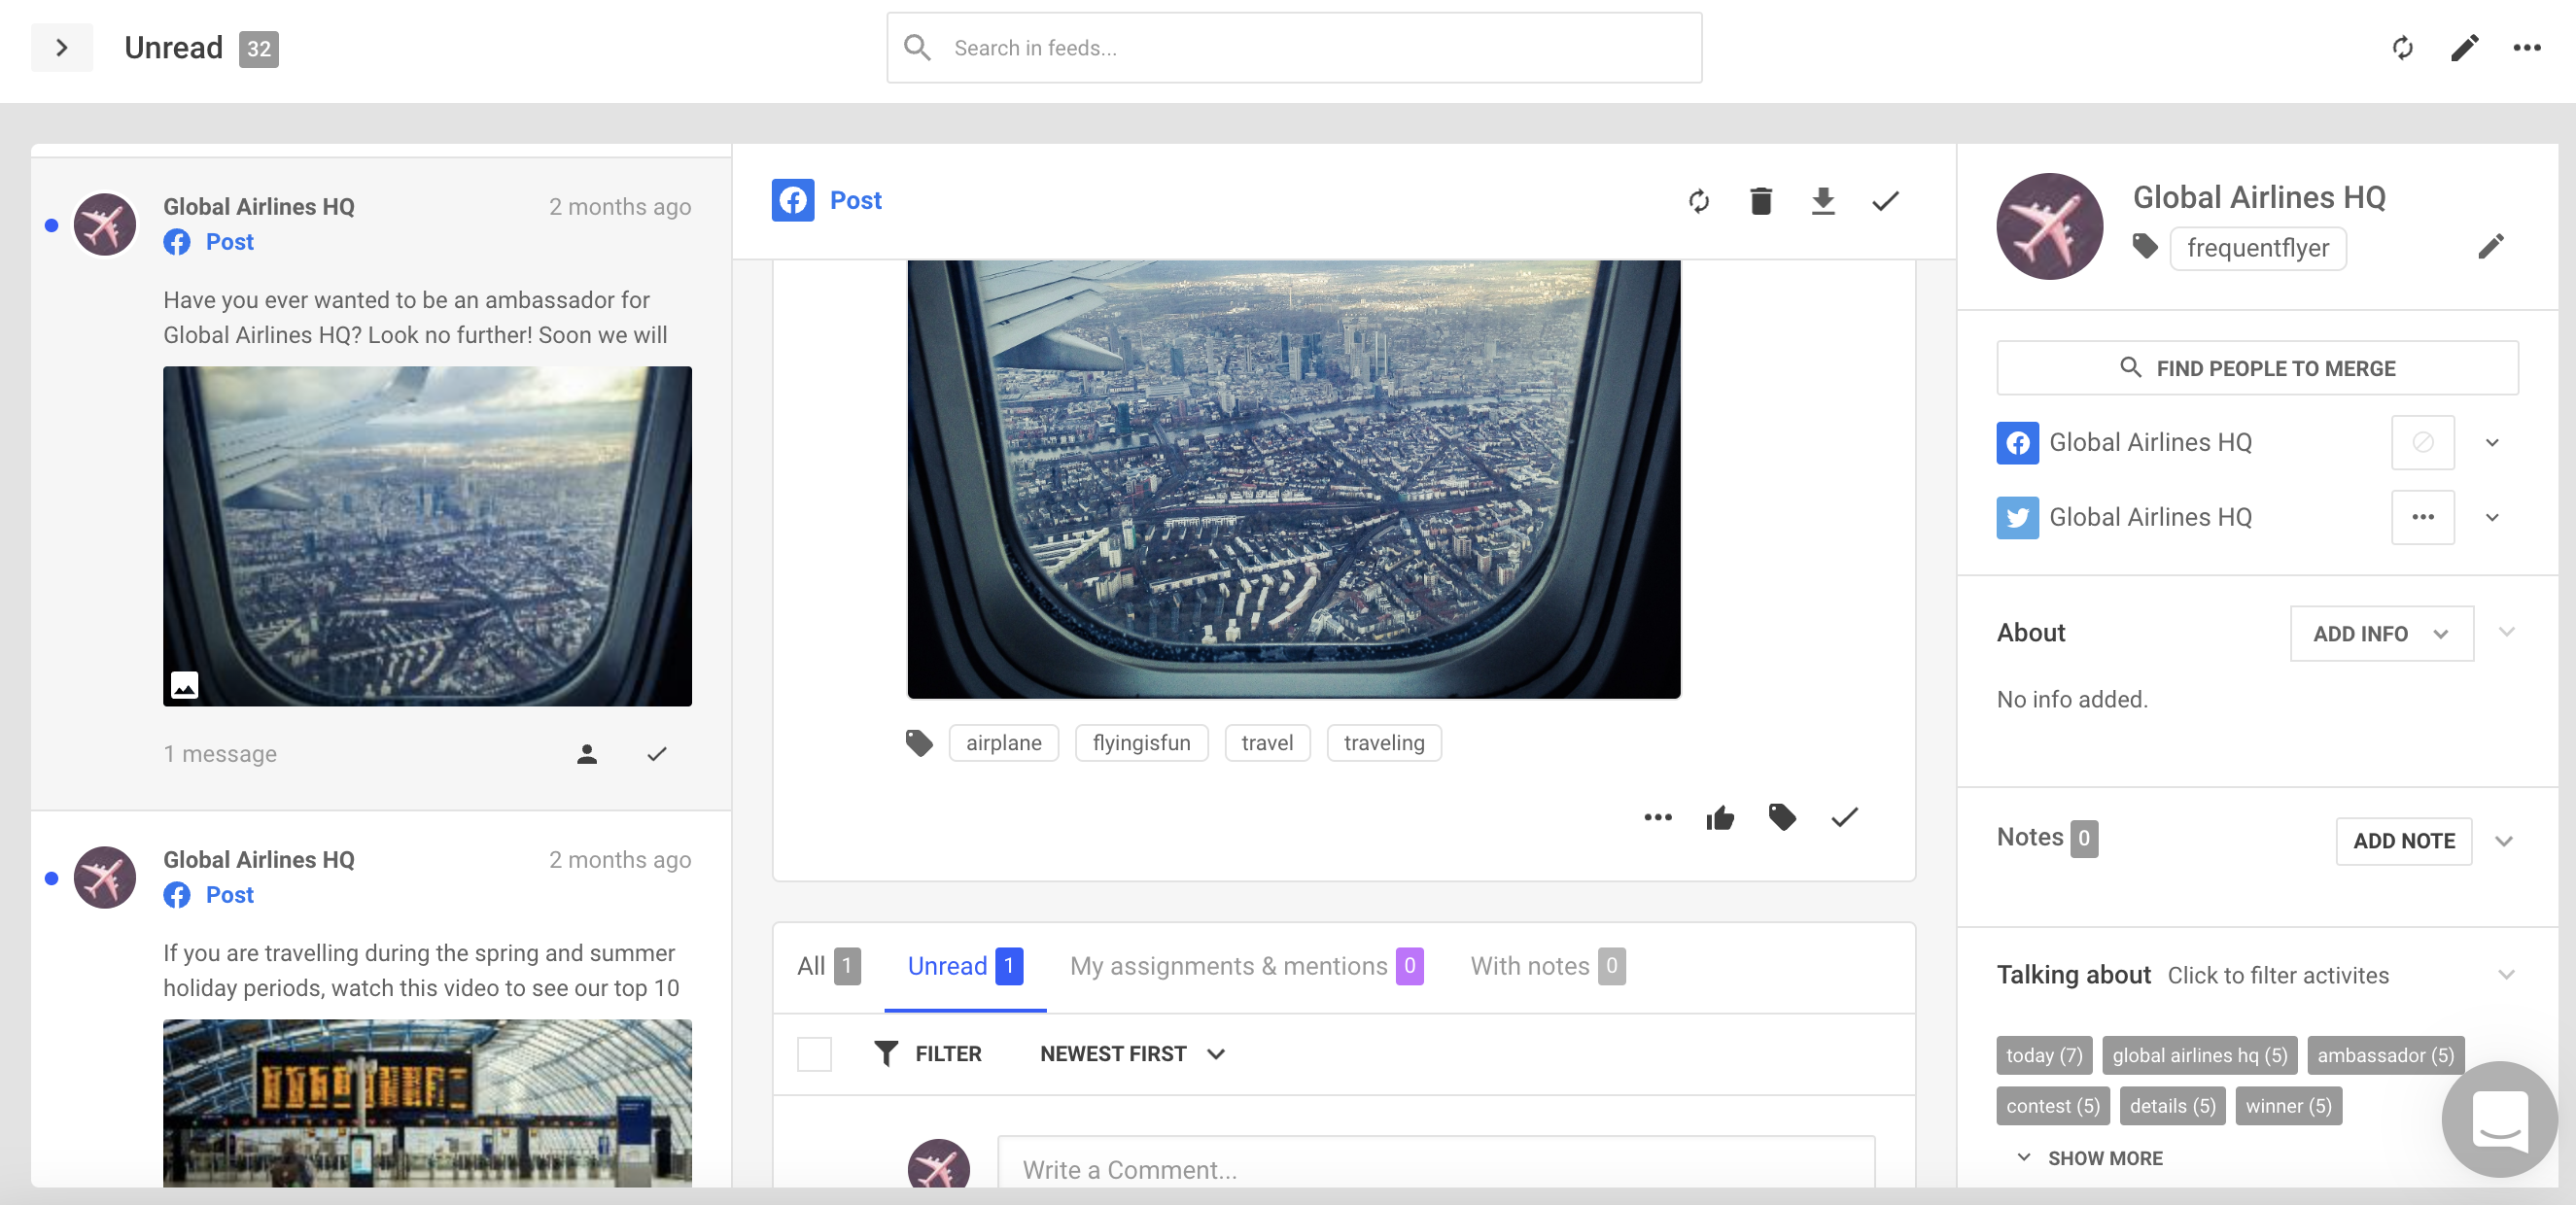Expand the Twitter Global Airlines HQ account row

(x=2492, y=517)
